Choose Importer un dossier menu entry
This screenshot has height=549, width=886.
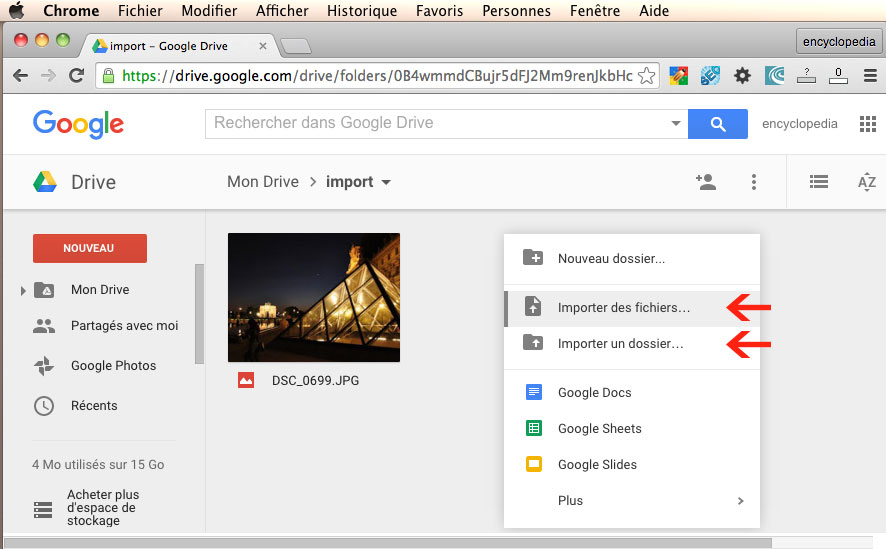coord(620,344)
